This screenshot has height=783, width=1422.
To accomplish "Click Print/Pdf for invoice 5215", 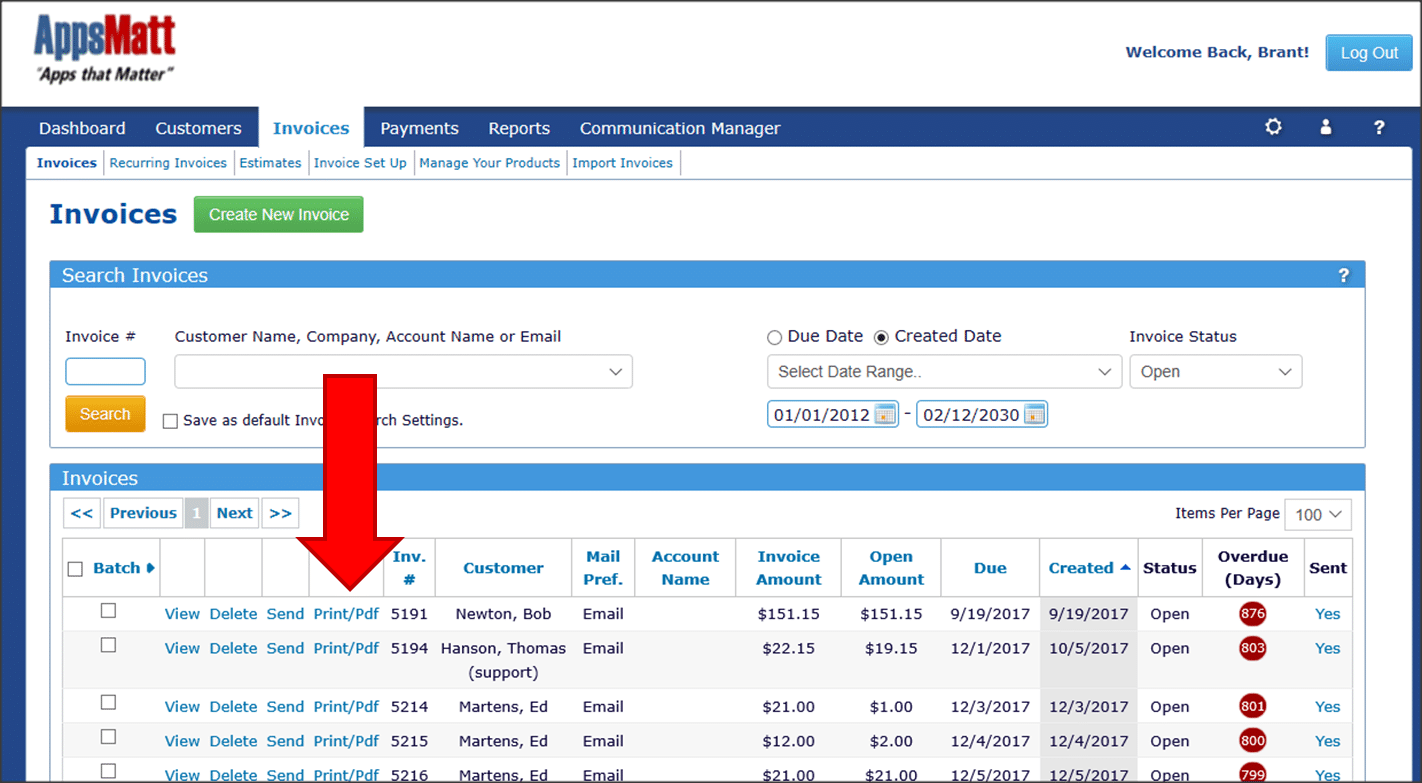I will (x=346, y=741).
